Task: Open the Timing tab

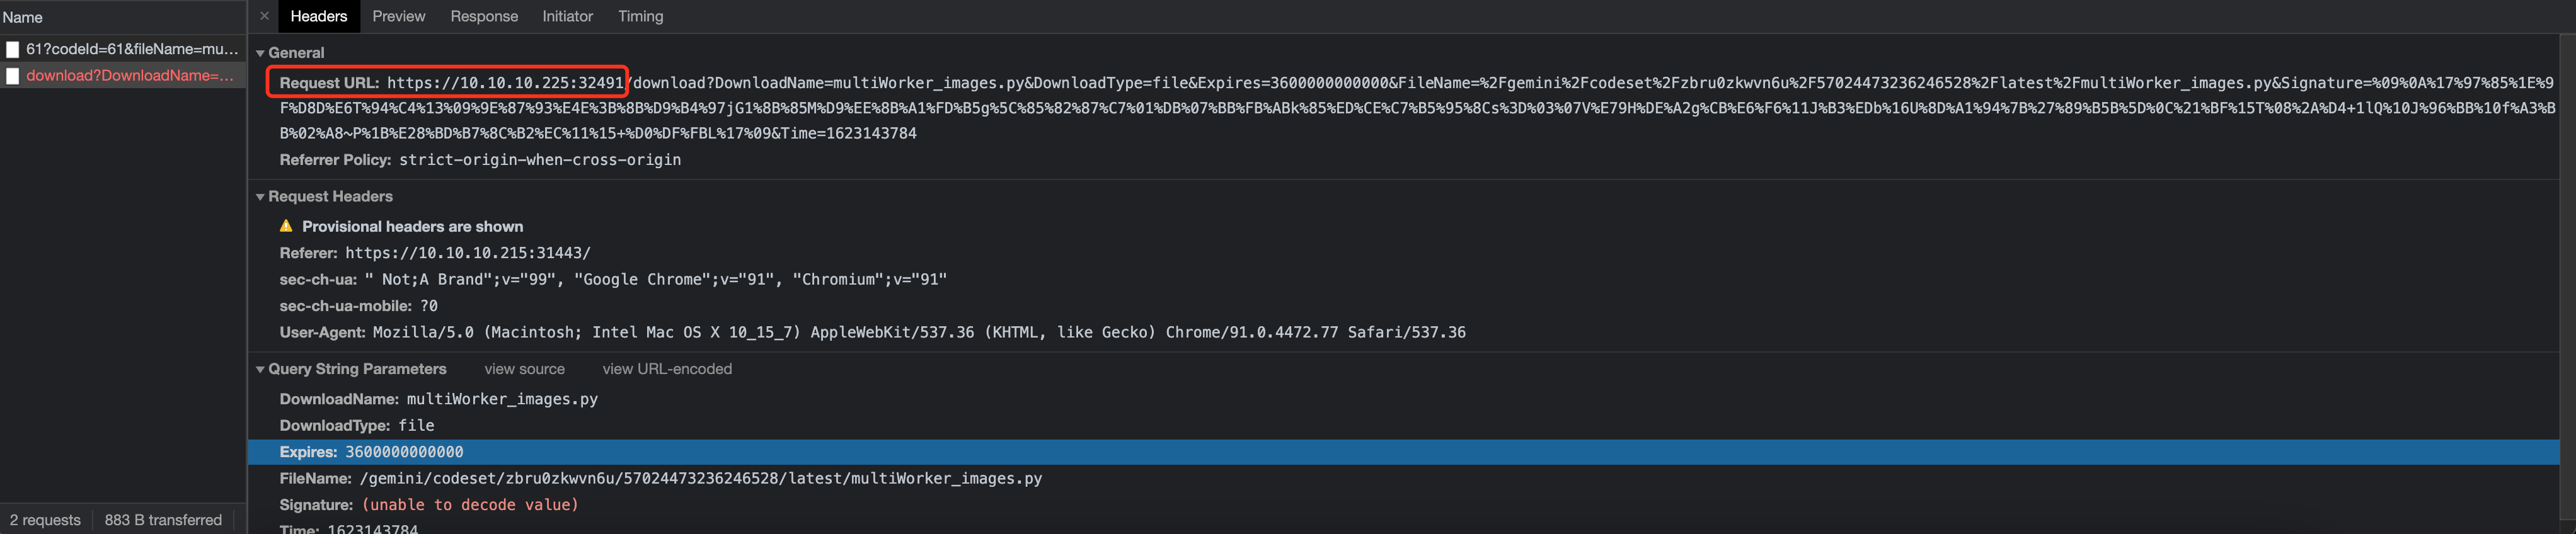Action: 640,16
